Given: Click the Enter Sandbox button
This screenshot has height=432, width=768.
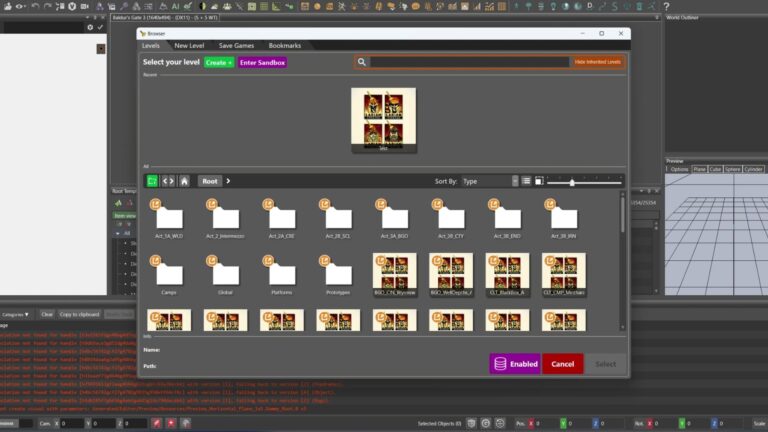Looking at the screenshot, I should pyautogui.click(x=263, y=63).
